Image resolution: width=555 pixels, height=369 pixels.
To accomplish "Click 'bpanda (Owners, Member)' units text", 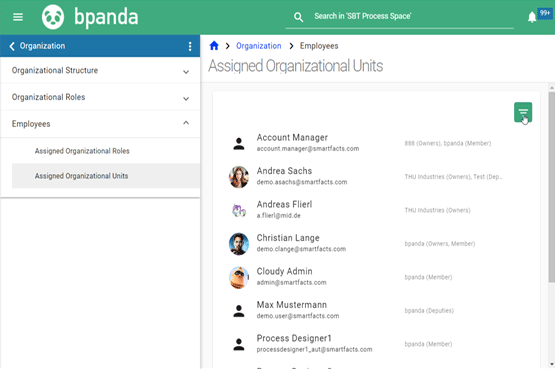I will 440,243.
